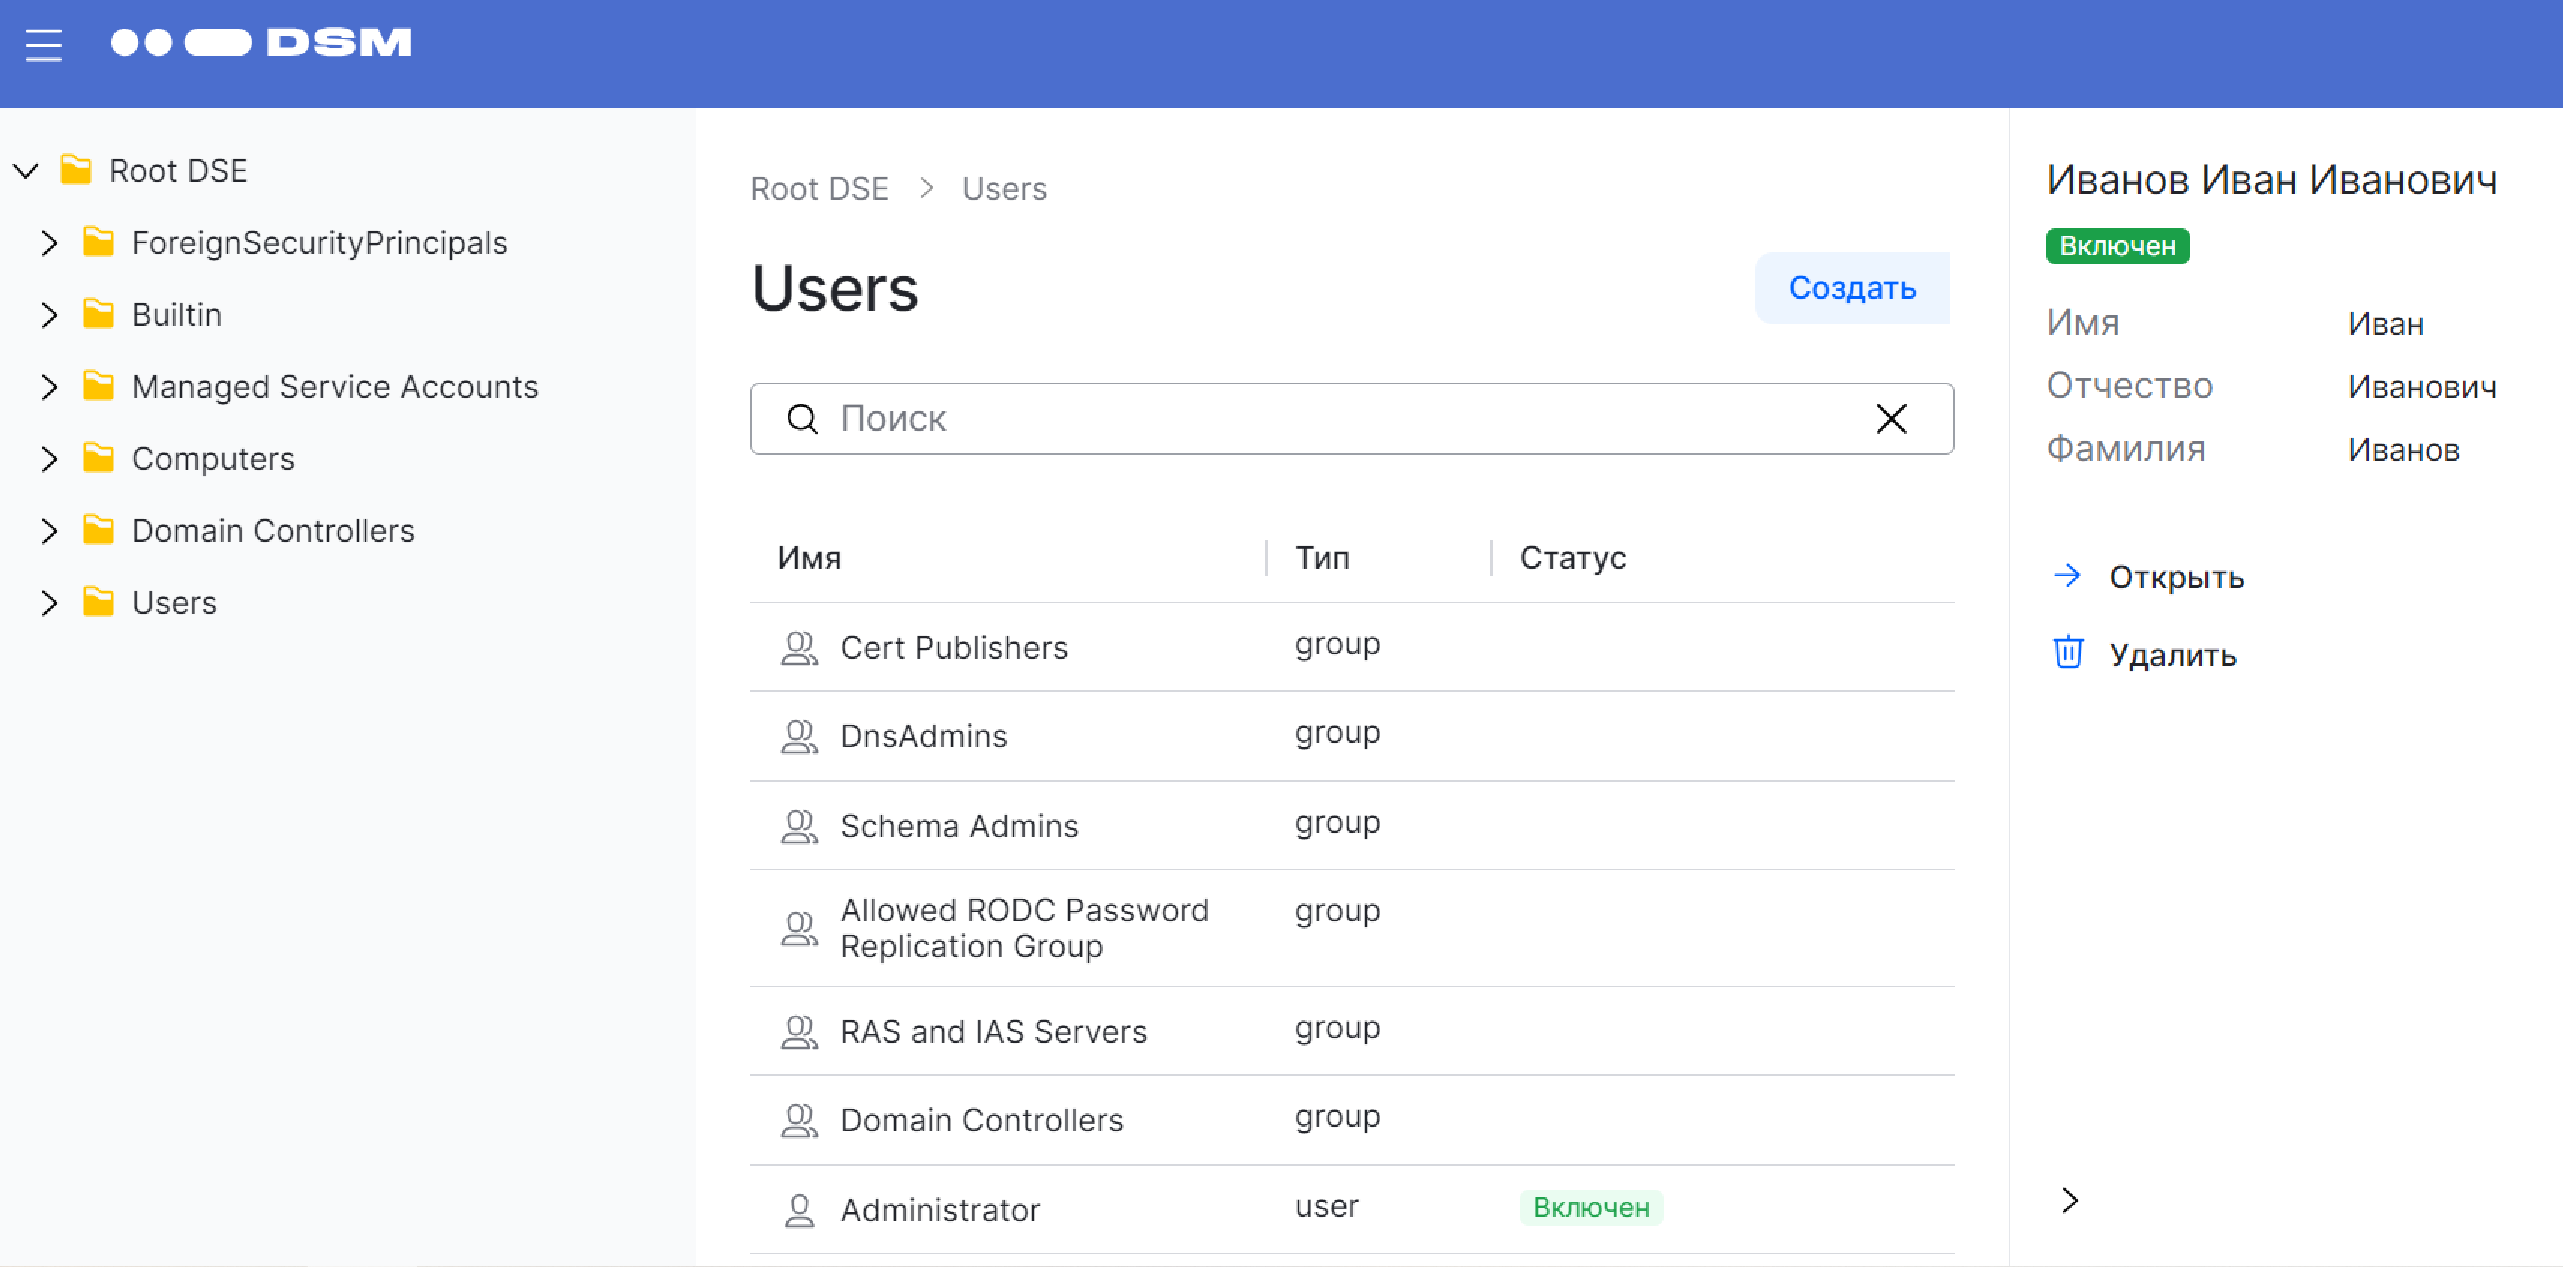2563x1267 pixels.
Task: Click the Поиск search field
Action: [x=1340, y=419]
